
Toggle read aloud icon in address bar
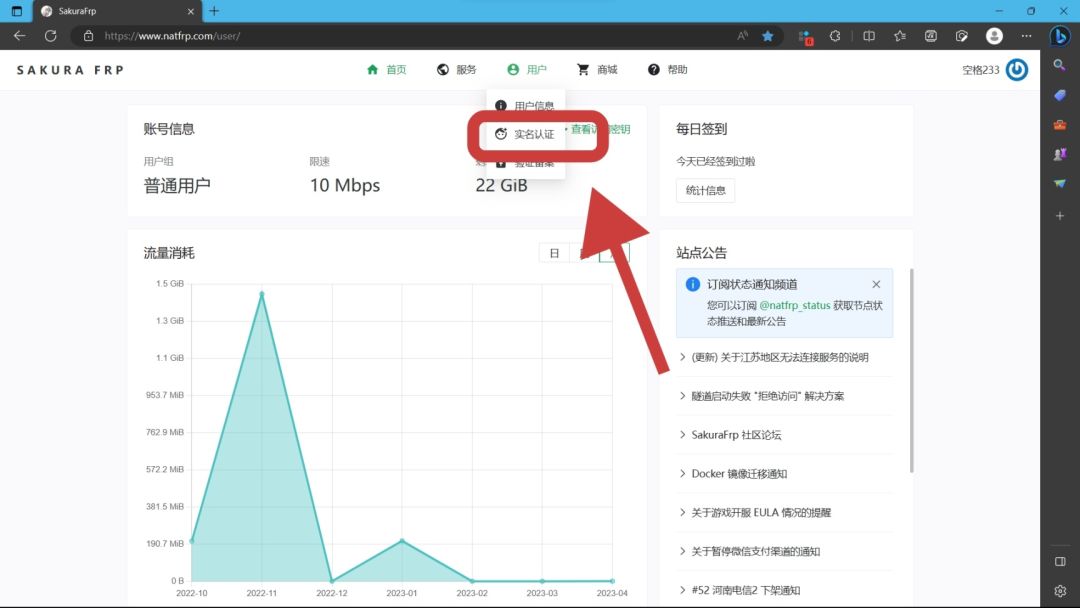pos(742,36)
